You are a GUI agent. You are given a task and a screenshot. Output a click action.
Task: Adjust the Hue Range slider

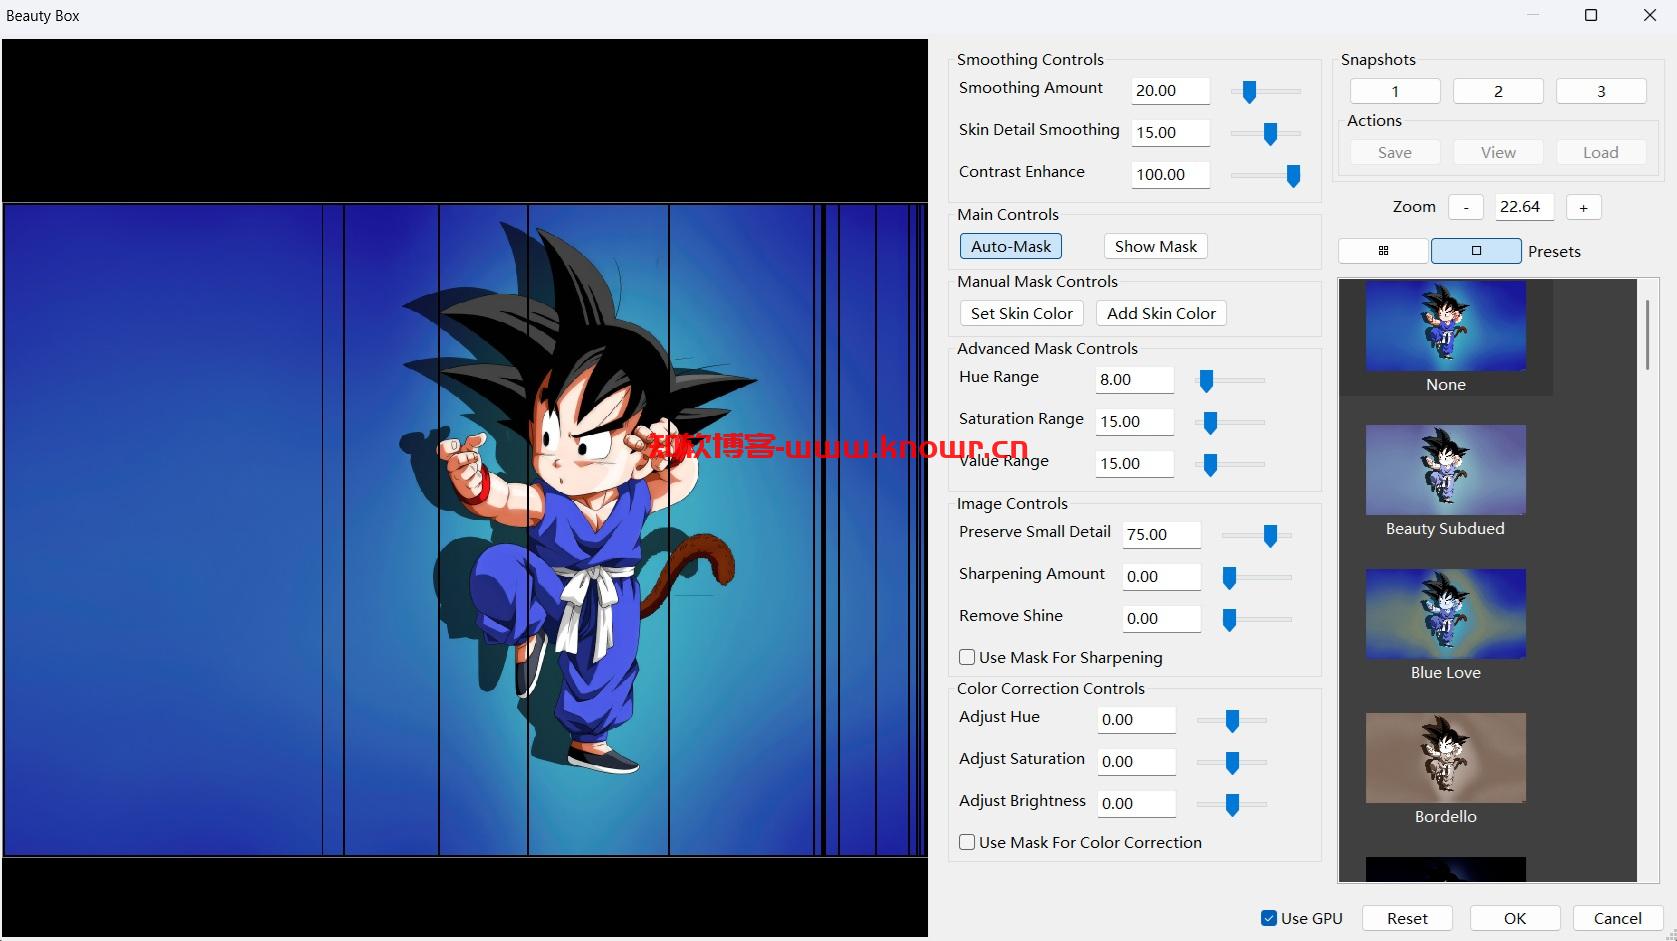tap(1230, 380)
